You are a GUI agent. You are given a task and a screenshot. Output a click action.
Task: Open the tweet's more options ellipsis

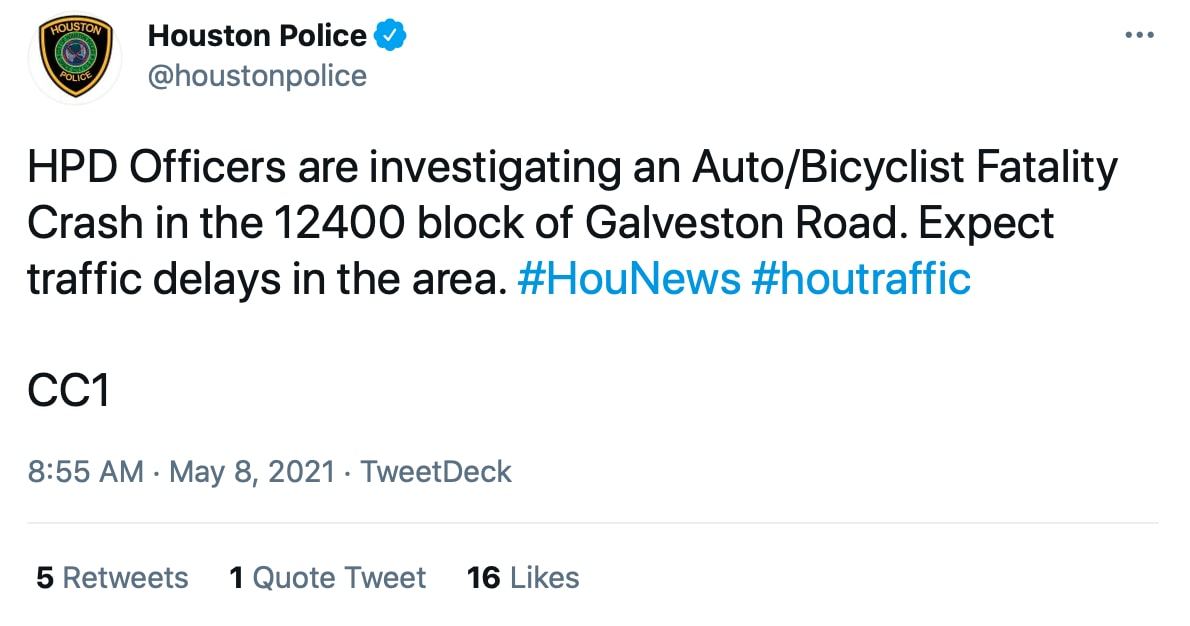pos(1139,35)
